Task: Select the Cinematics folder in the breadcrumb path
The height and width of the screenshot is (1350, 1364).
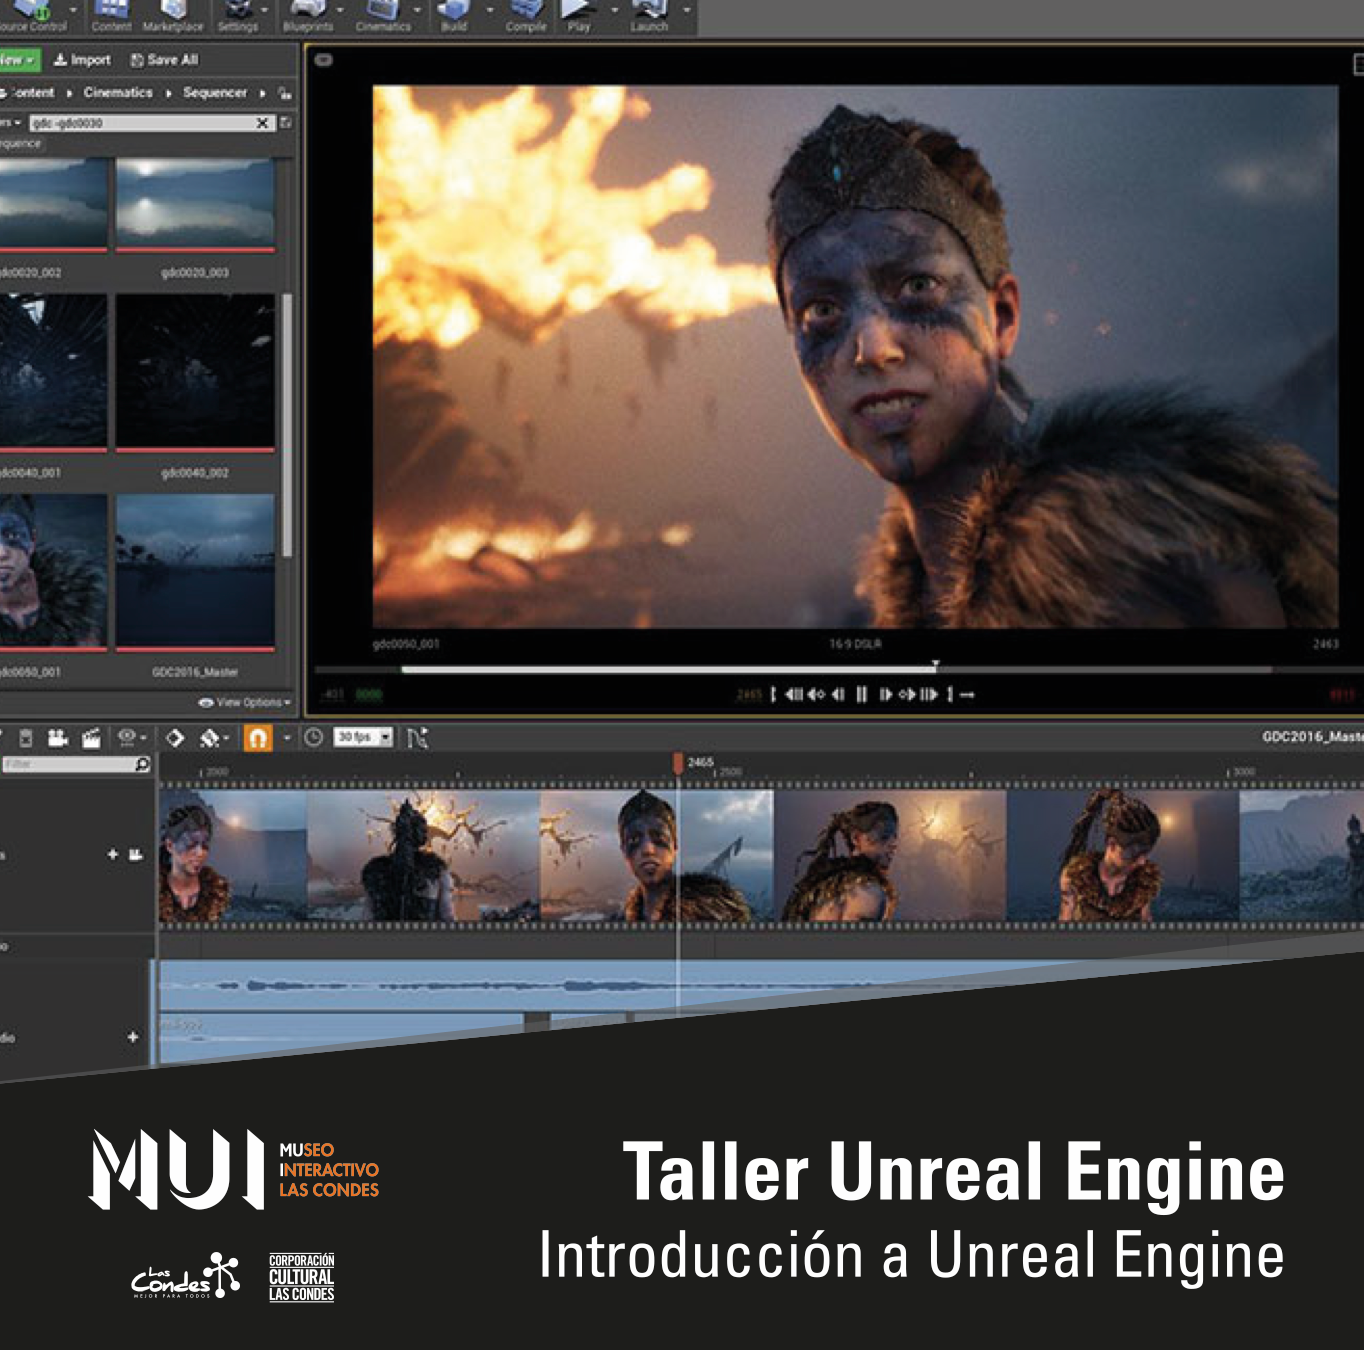Action: 118,92
